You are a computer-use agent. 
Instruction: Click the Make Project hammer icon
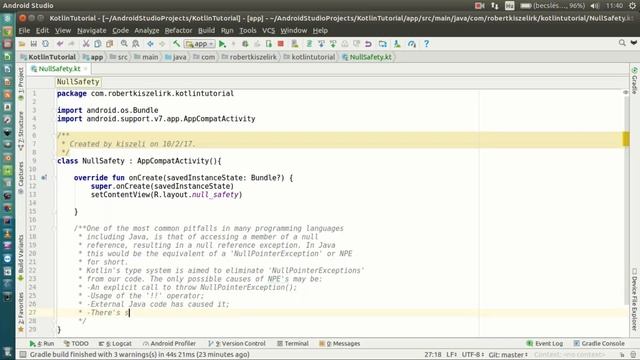point(176,44)
